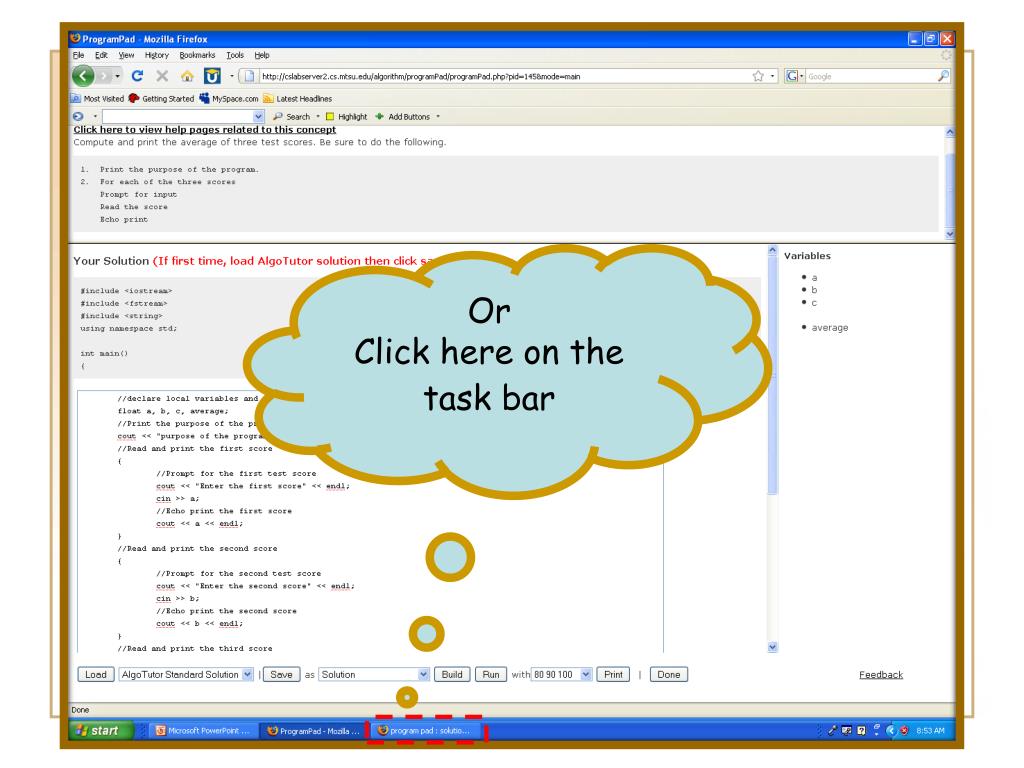Image resolution: width=1024 pixels, height=768 pixels.
Task: Open the Most Visited bookmarks folder
Action: point(97,99)
